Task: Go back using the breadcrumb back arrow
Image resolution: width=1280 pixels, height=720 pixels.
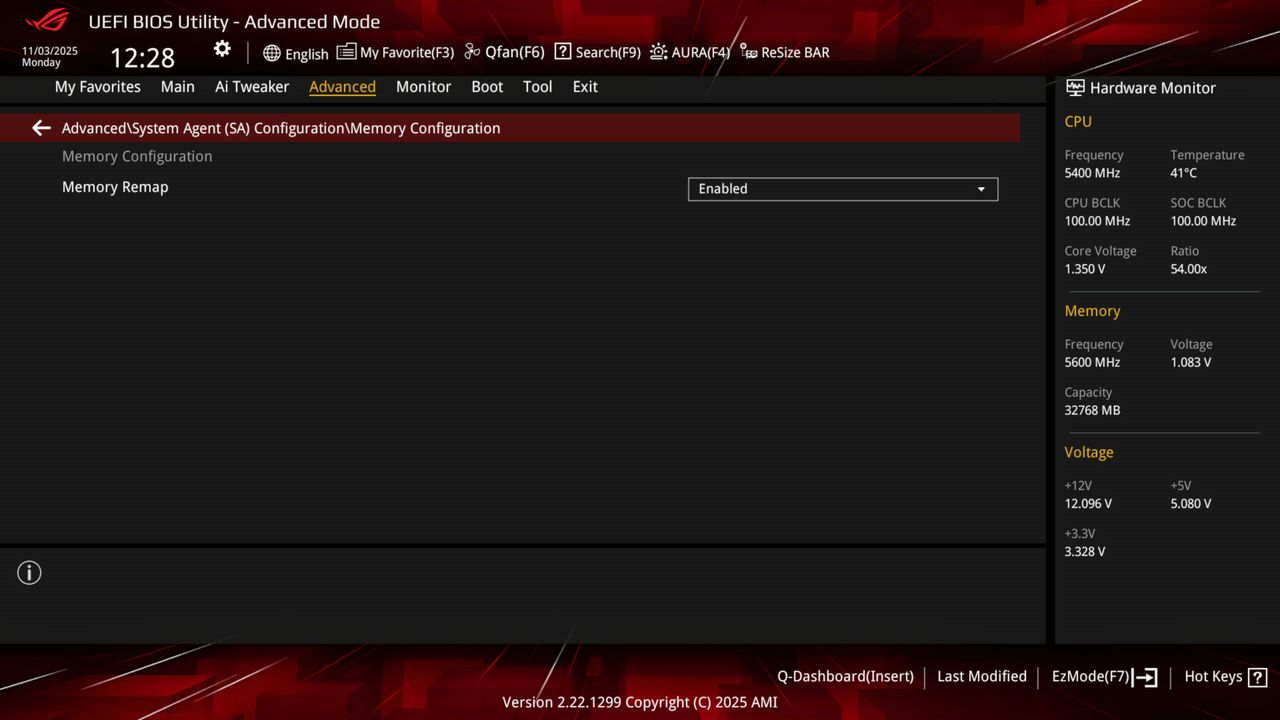Action: (x=40, y=128)
